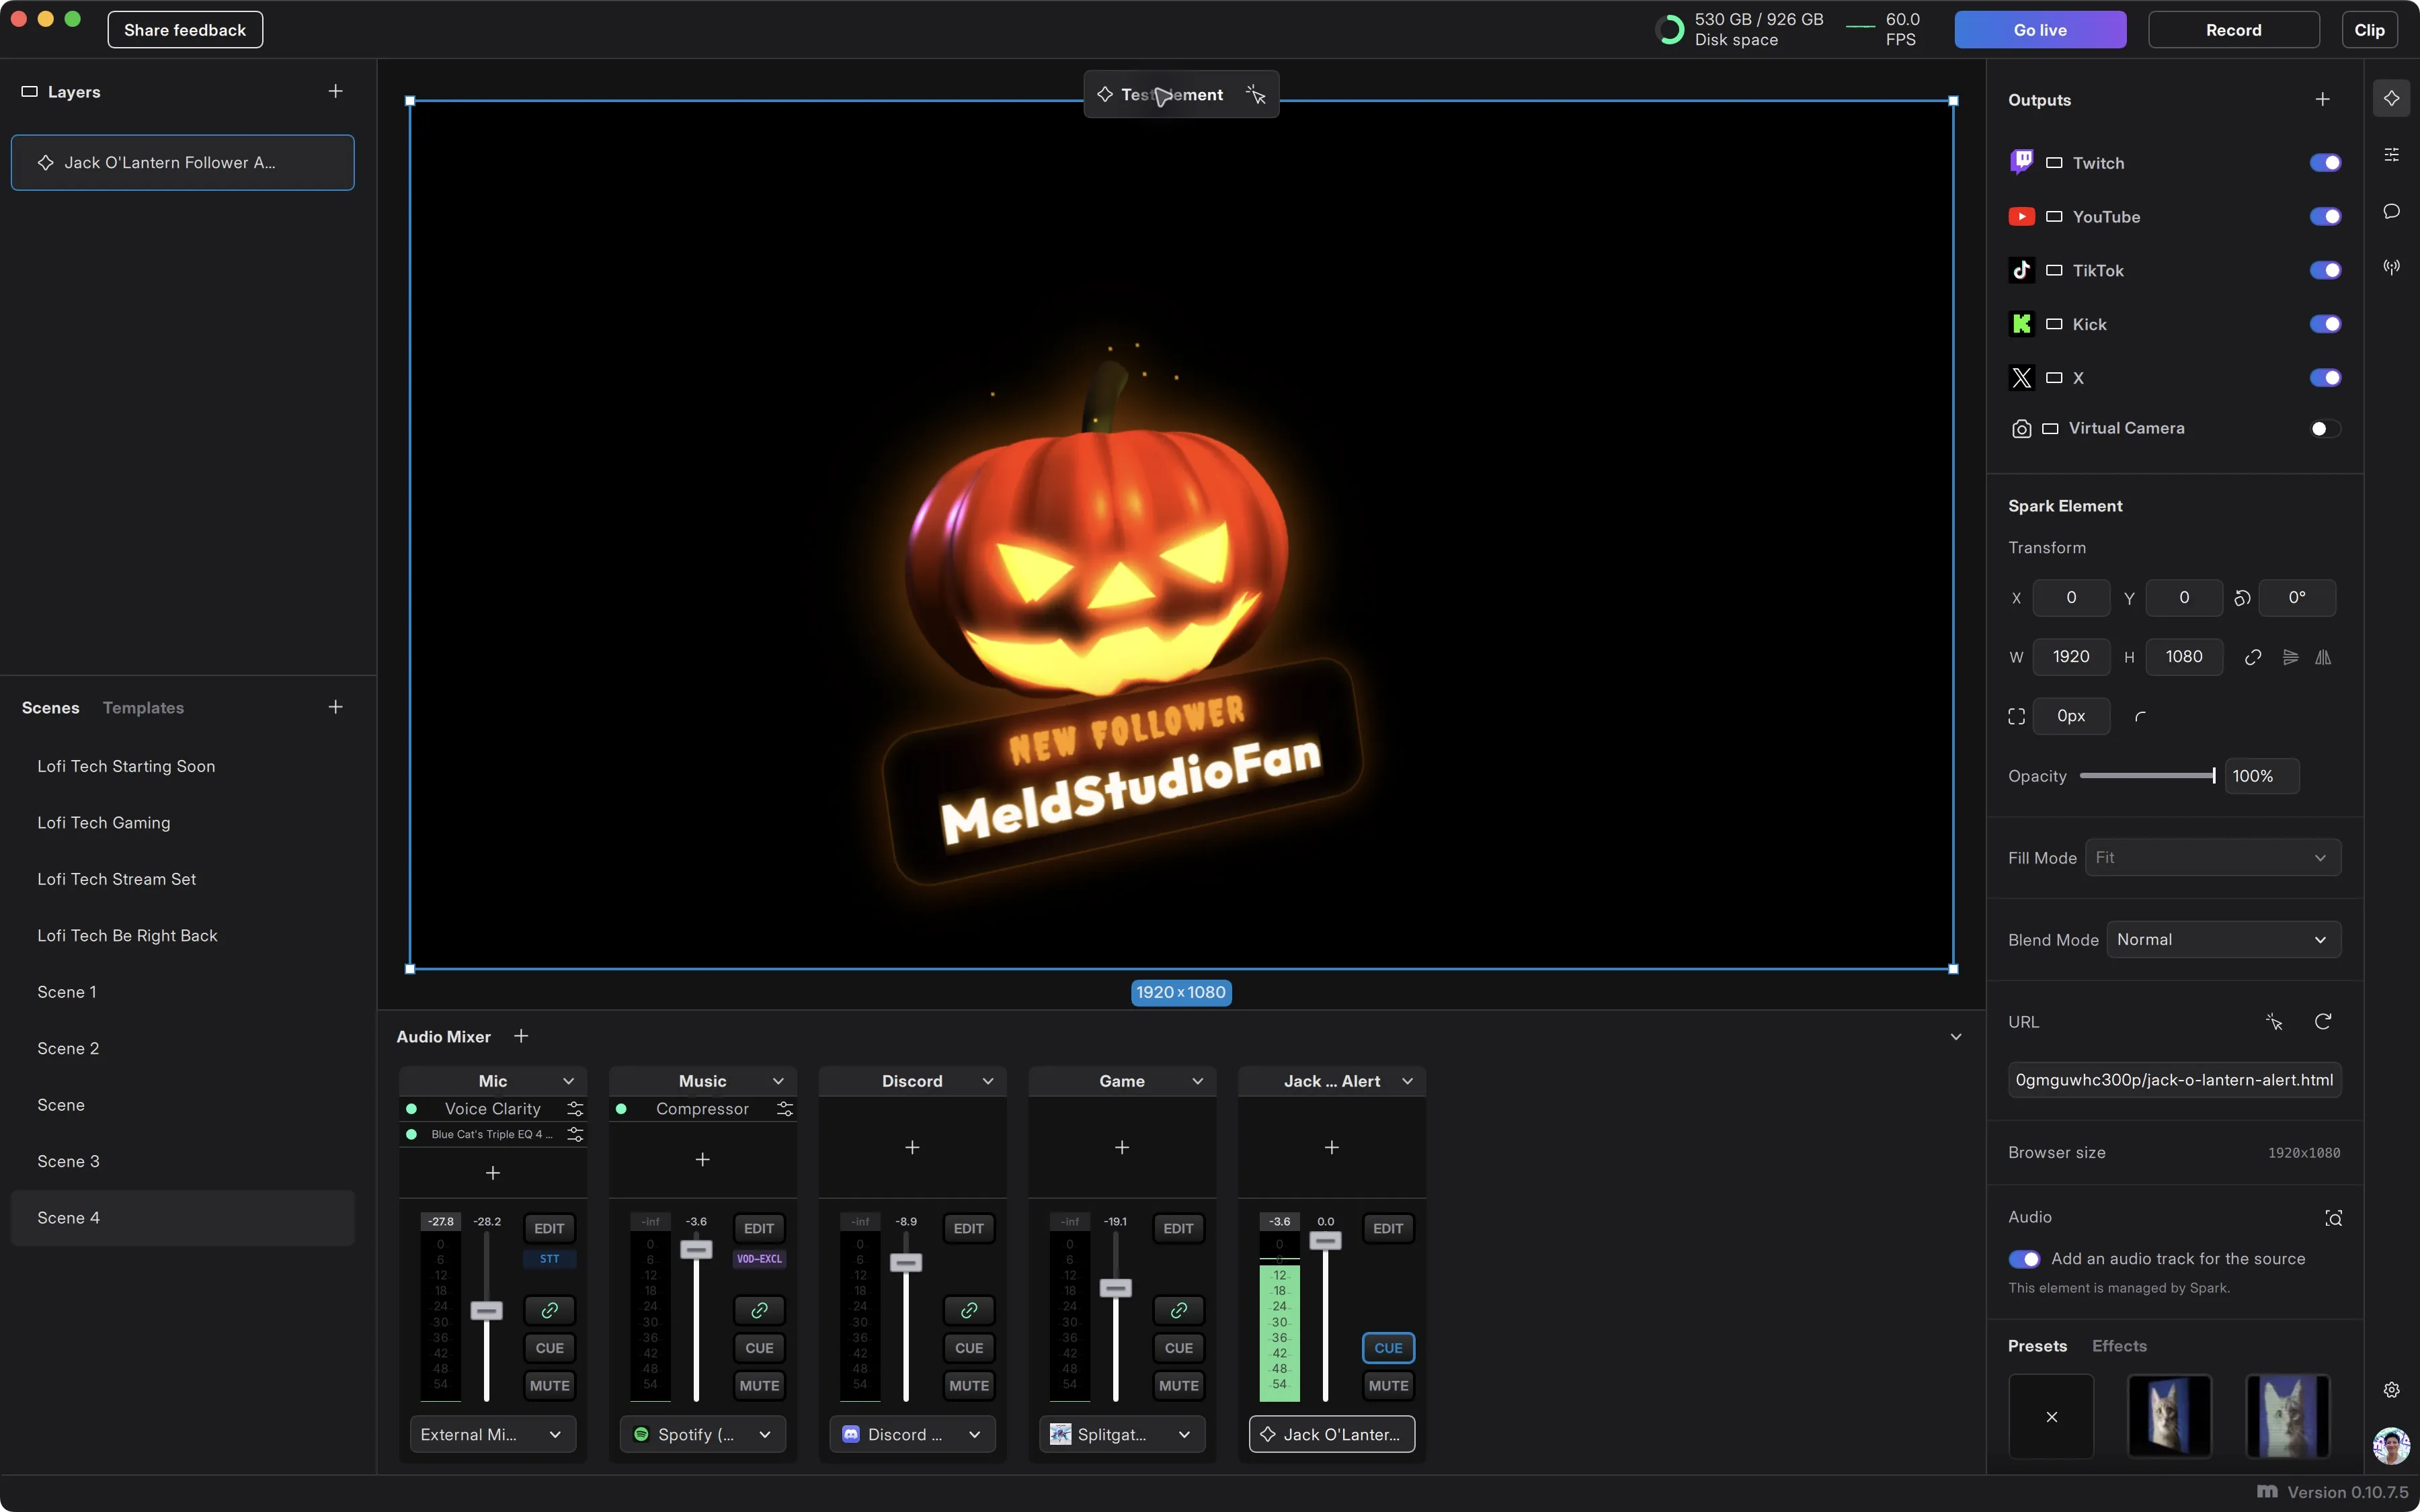
Task: Open the chat bubble sidebar panel
Action: [2391, 211]
